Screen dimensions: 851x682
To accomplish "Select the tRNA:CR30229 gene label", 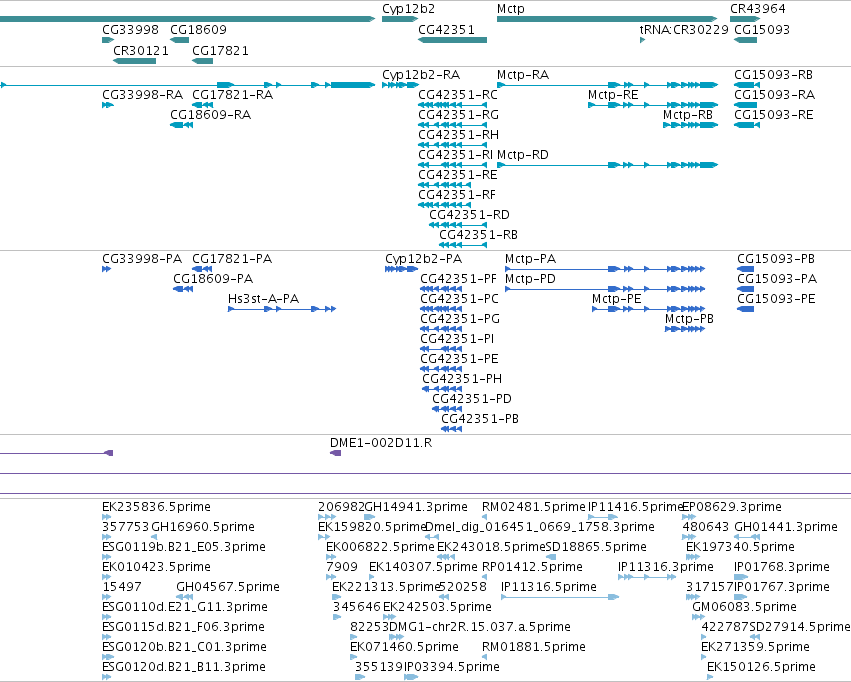I will click(684, 29).
